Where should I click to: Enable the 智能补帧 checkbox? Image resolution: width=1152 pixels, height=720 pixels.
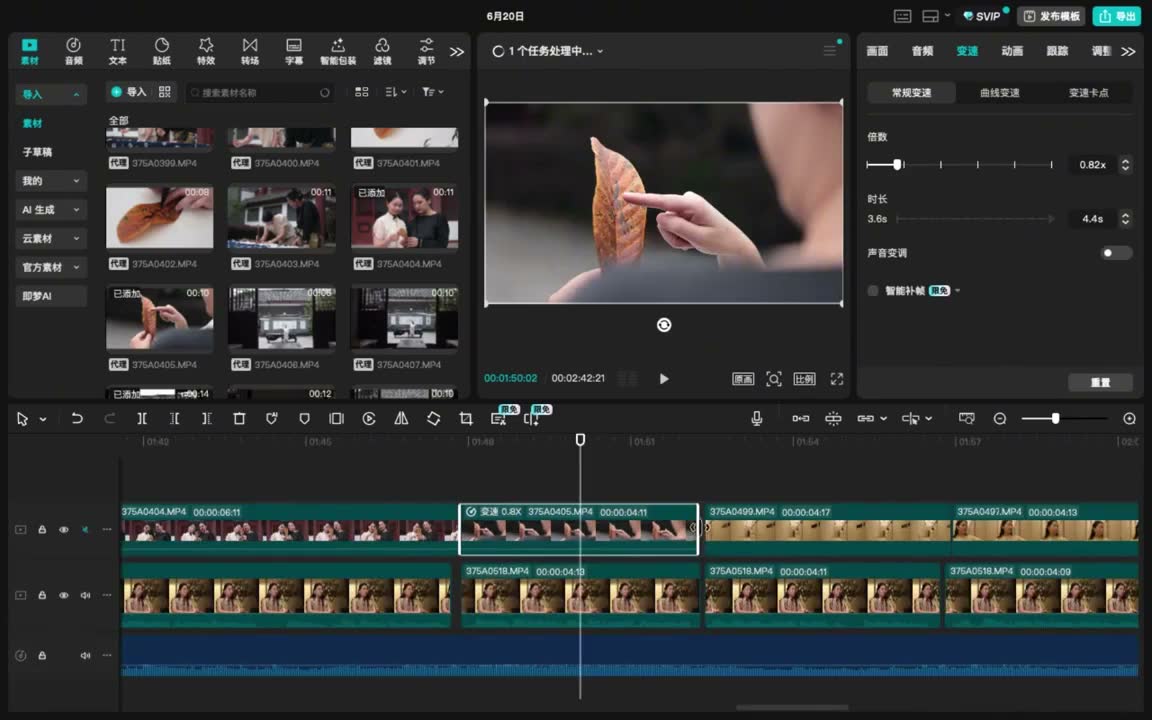click(x=873, y=291)
